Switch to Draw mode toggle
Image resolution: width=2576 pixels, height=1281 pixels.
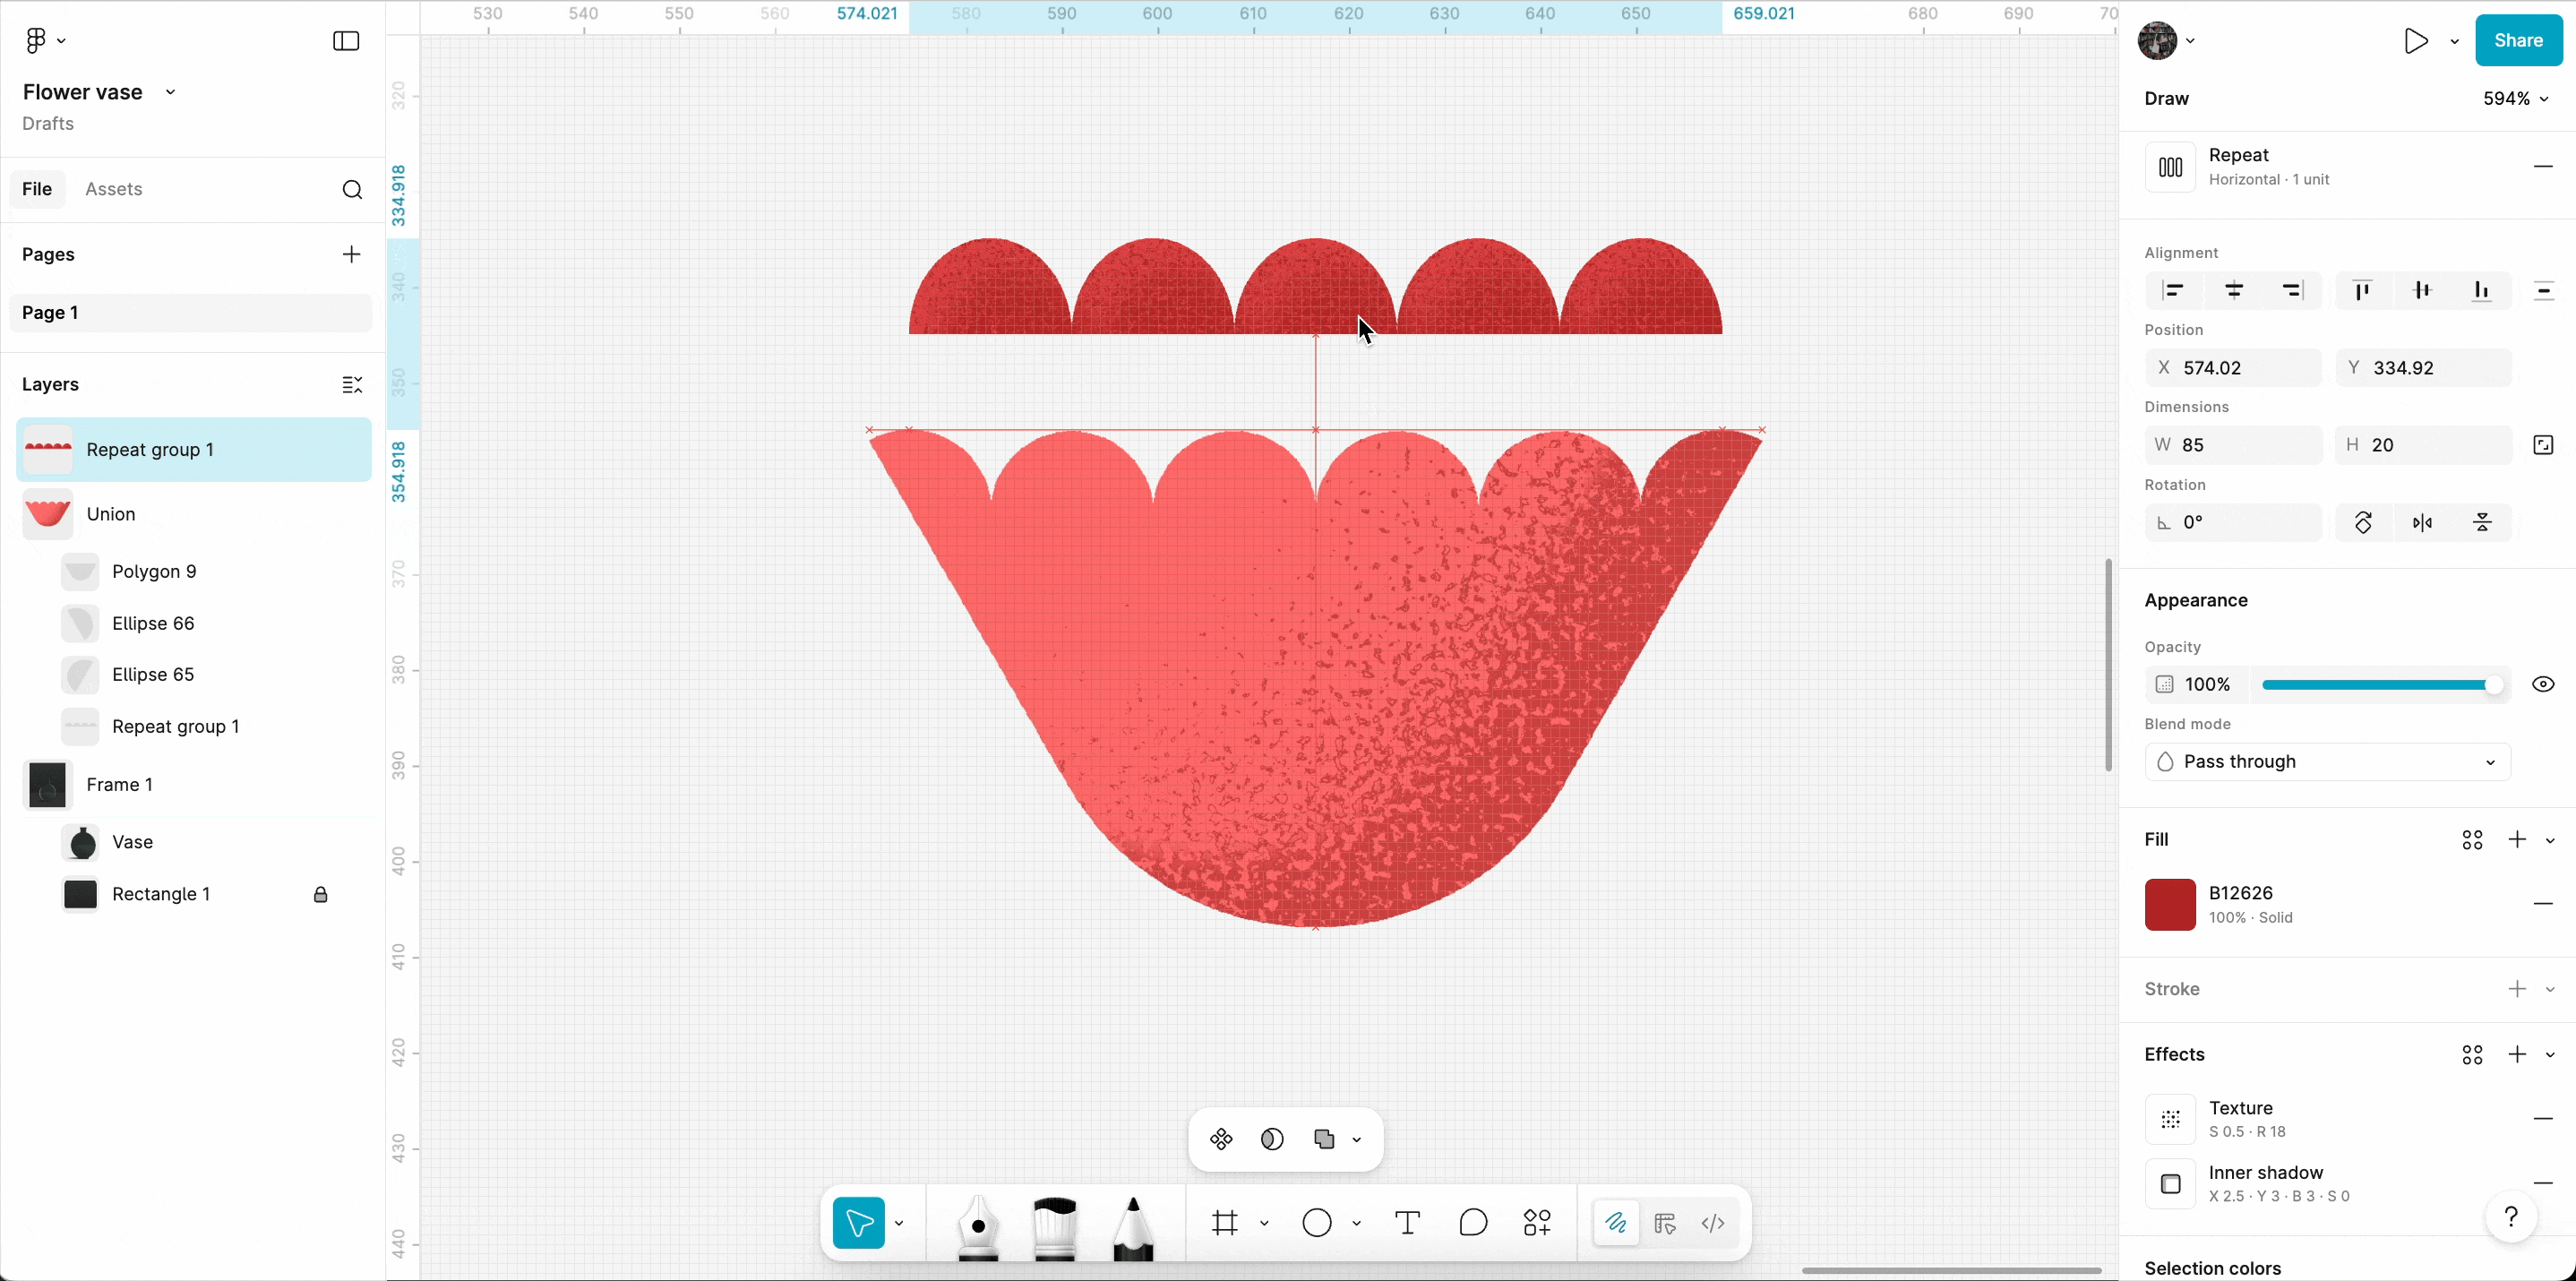(x=1616, y=1223)
